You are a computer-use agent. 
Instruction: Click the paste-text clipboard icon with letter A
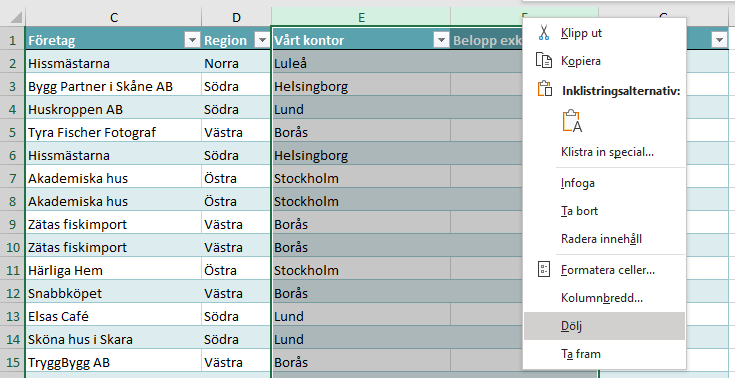point(572,121)
